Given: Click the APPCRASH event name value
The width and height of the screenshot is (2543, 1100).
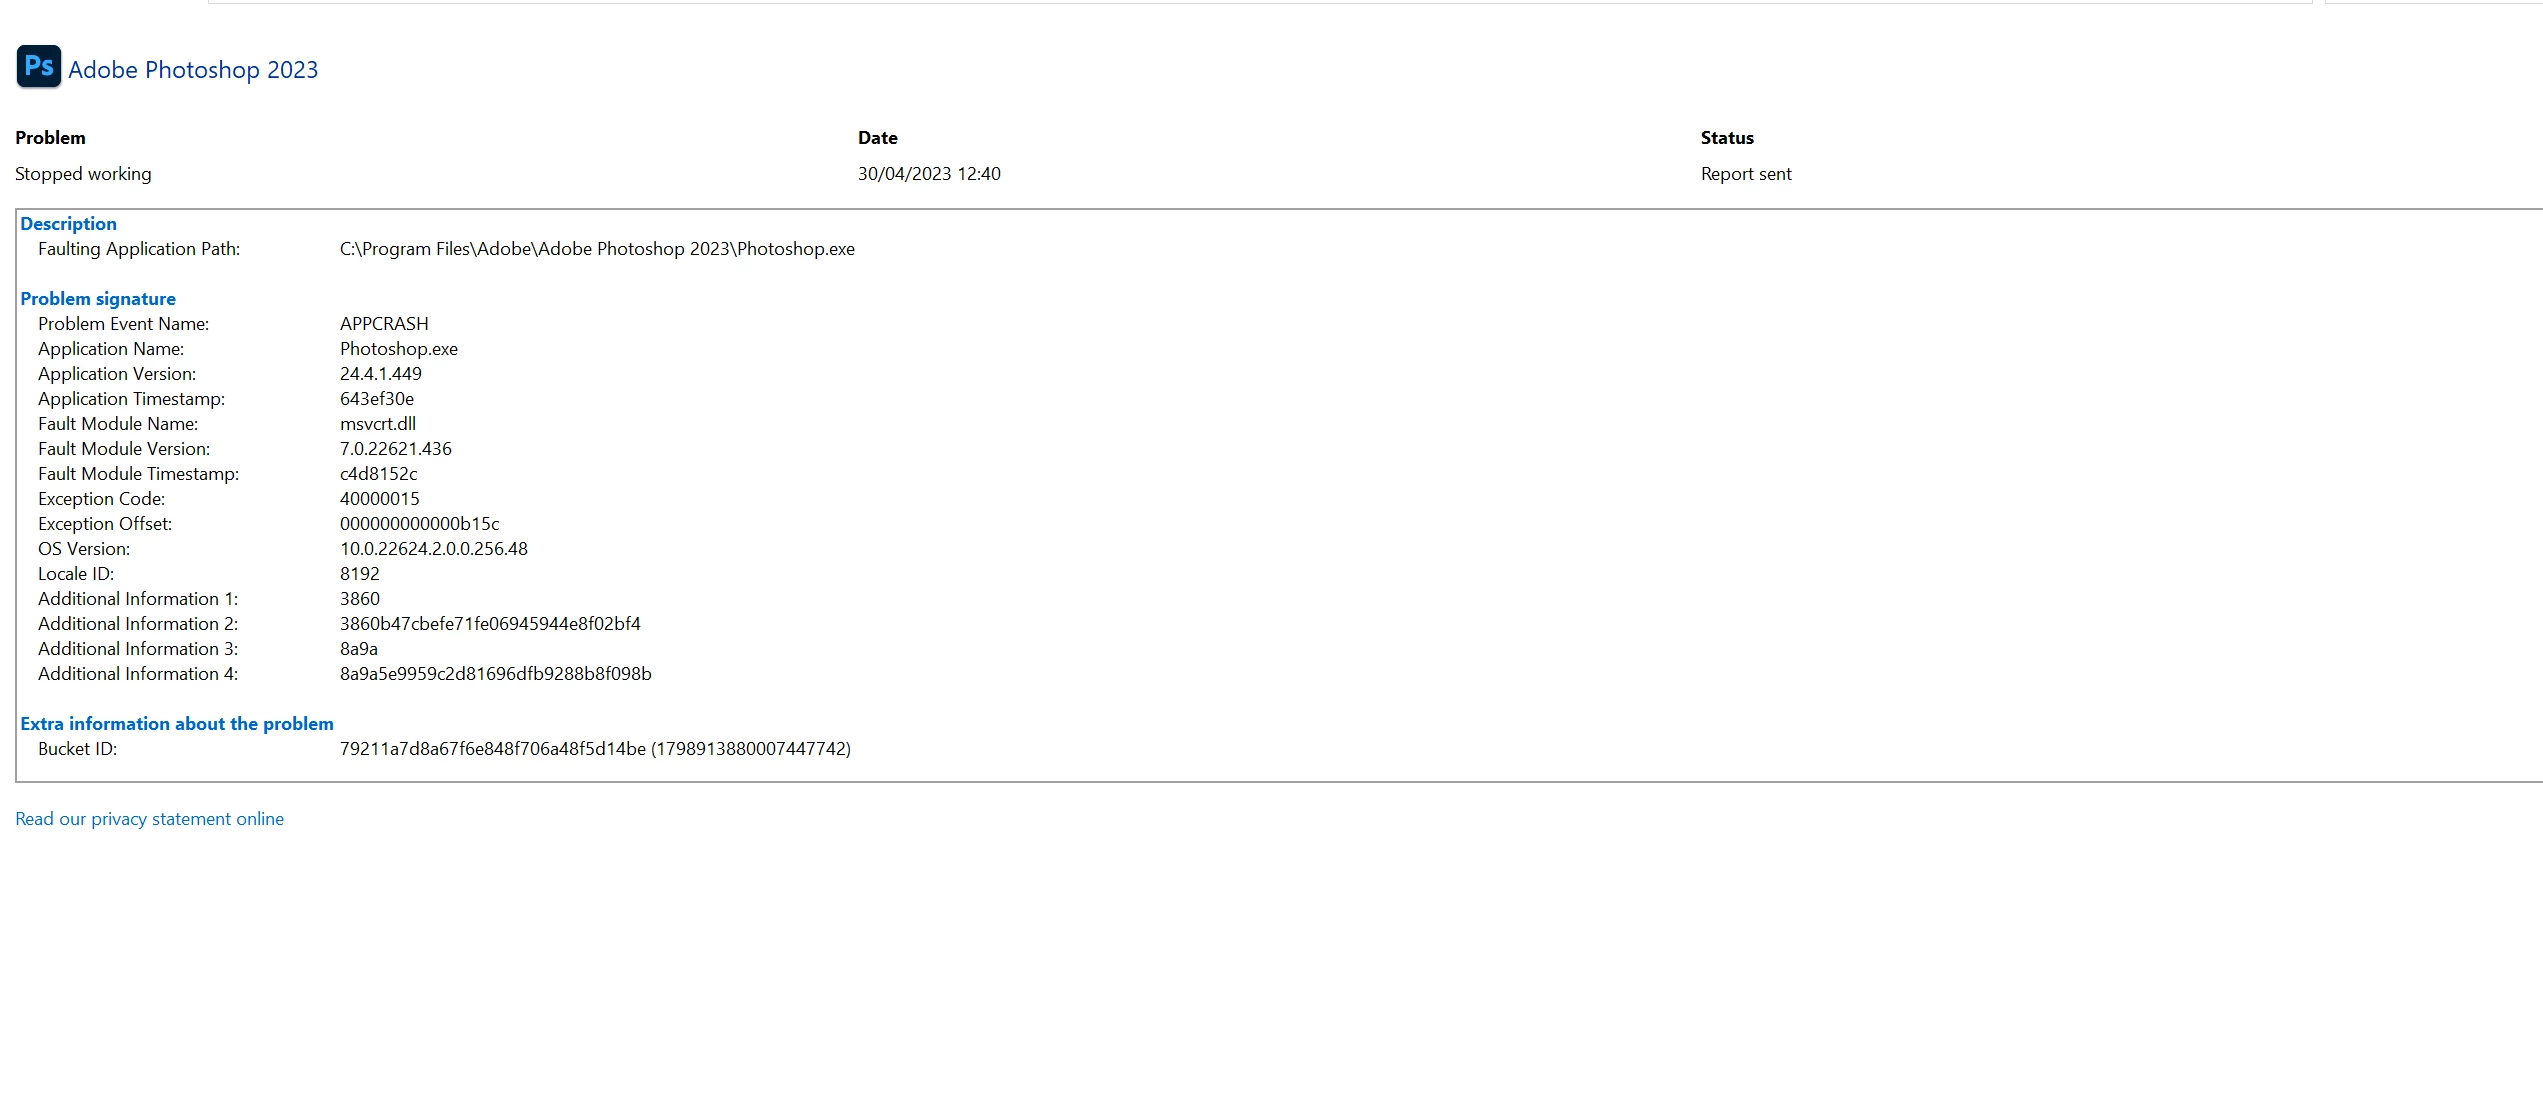Looking at the screenshot, I should tap(384, 324).
